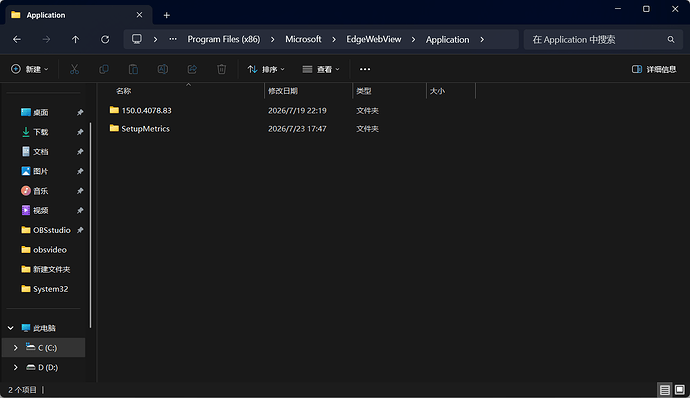Copy the selected item using toolbar icon
The image size is (690, 398).
point(104,69)
